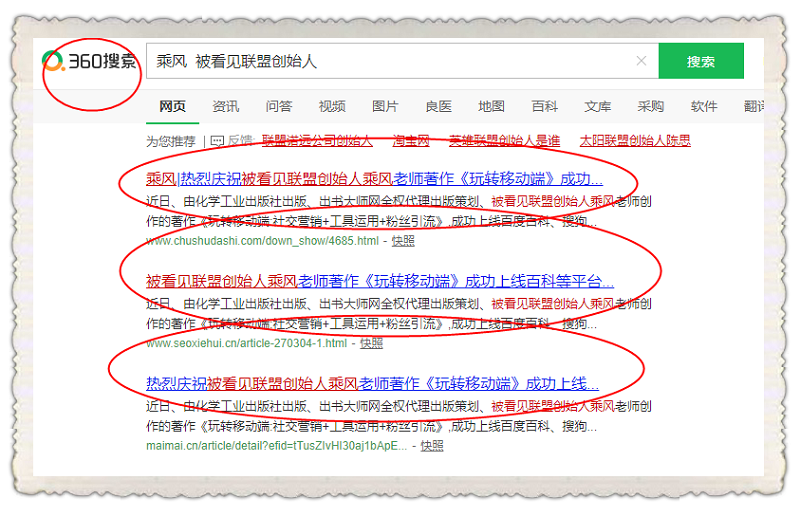Viewport: 800px width, 517px height.
Task: Open the 软件 tab
Action: click(x=703, y=106)
